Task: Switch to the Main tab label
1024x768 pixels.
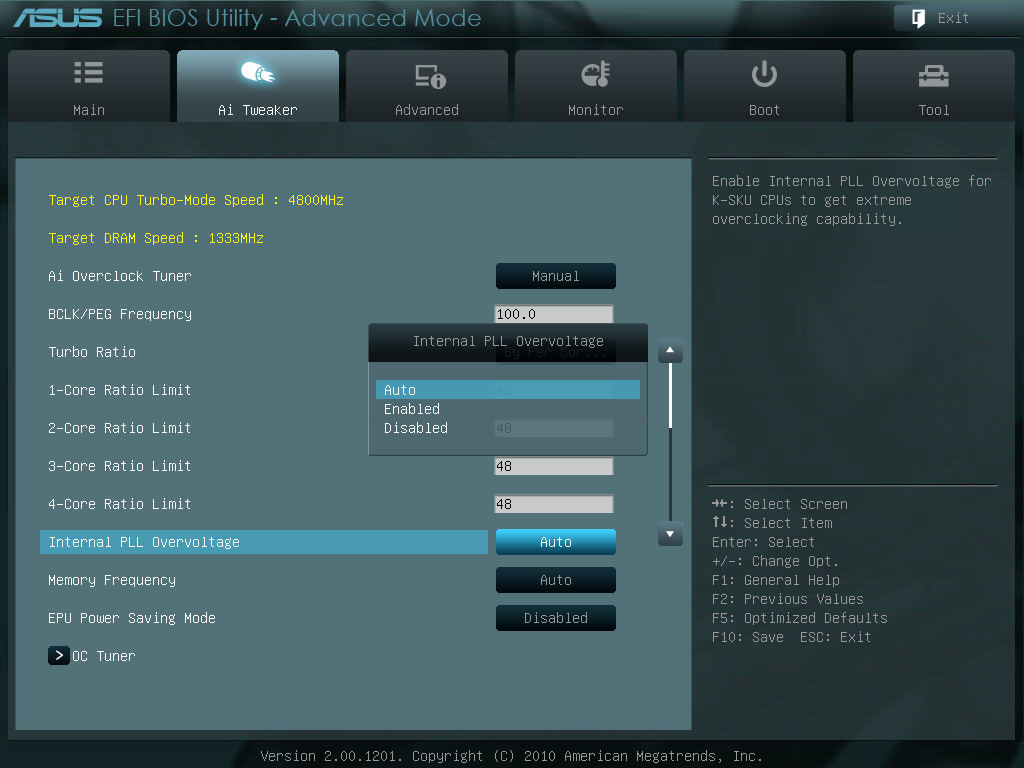Action: point(89,110)
